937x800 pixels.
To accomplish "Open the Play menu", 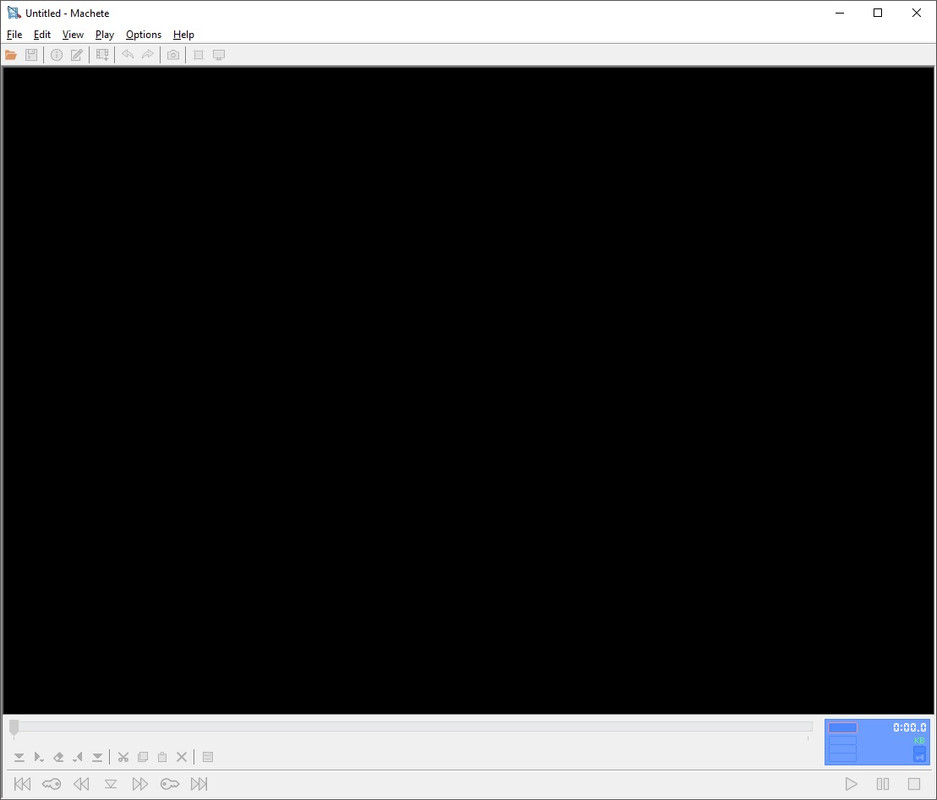I will point(105,35).
